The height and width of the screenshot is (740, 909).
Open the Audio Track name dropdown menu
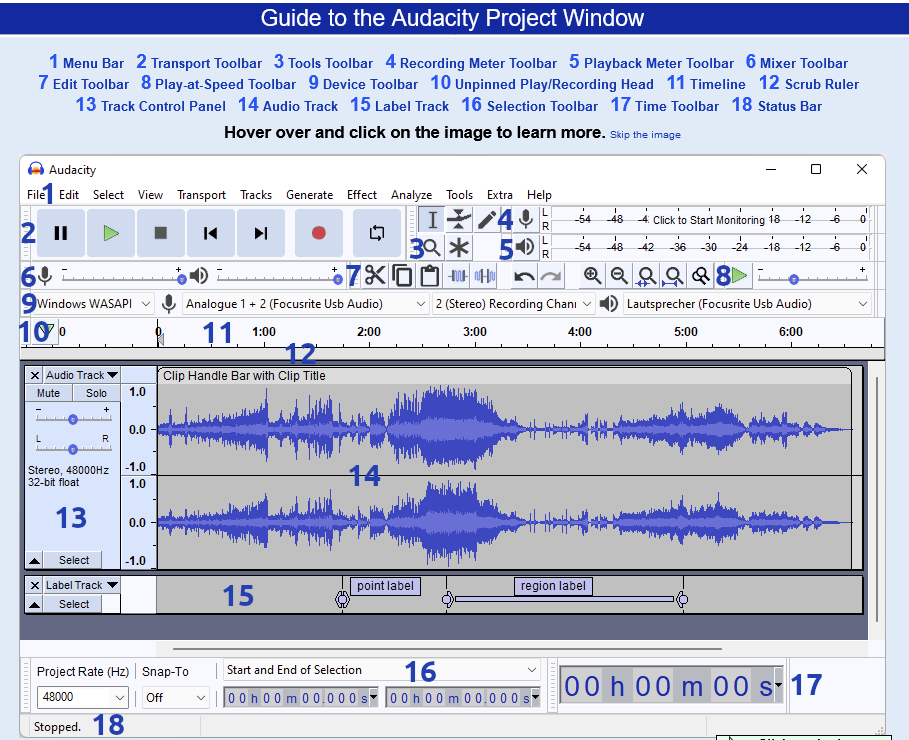tap(82, 375)
